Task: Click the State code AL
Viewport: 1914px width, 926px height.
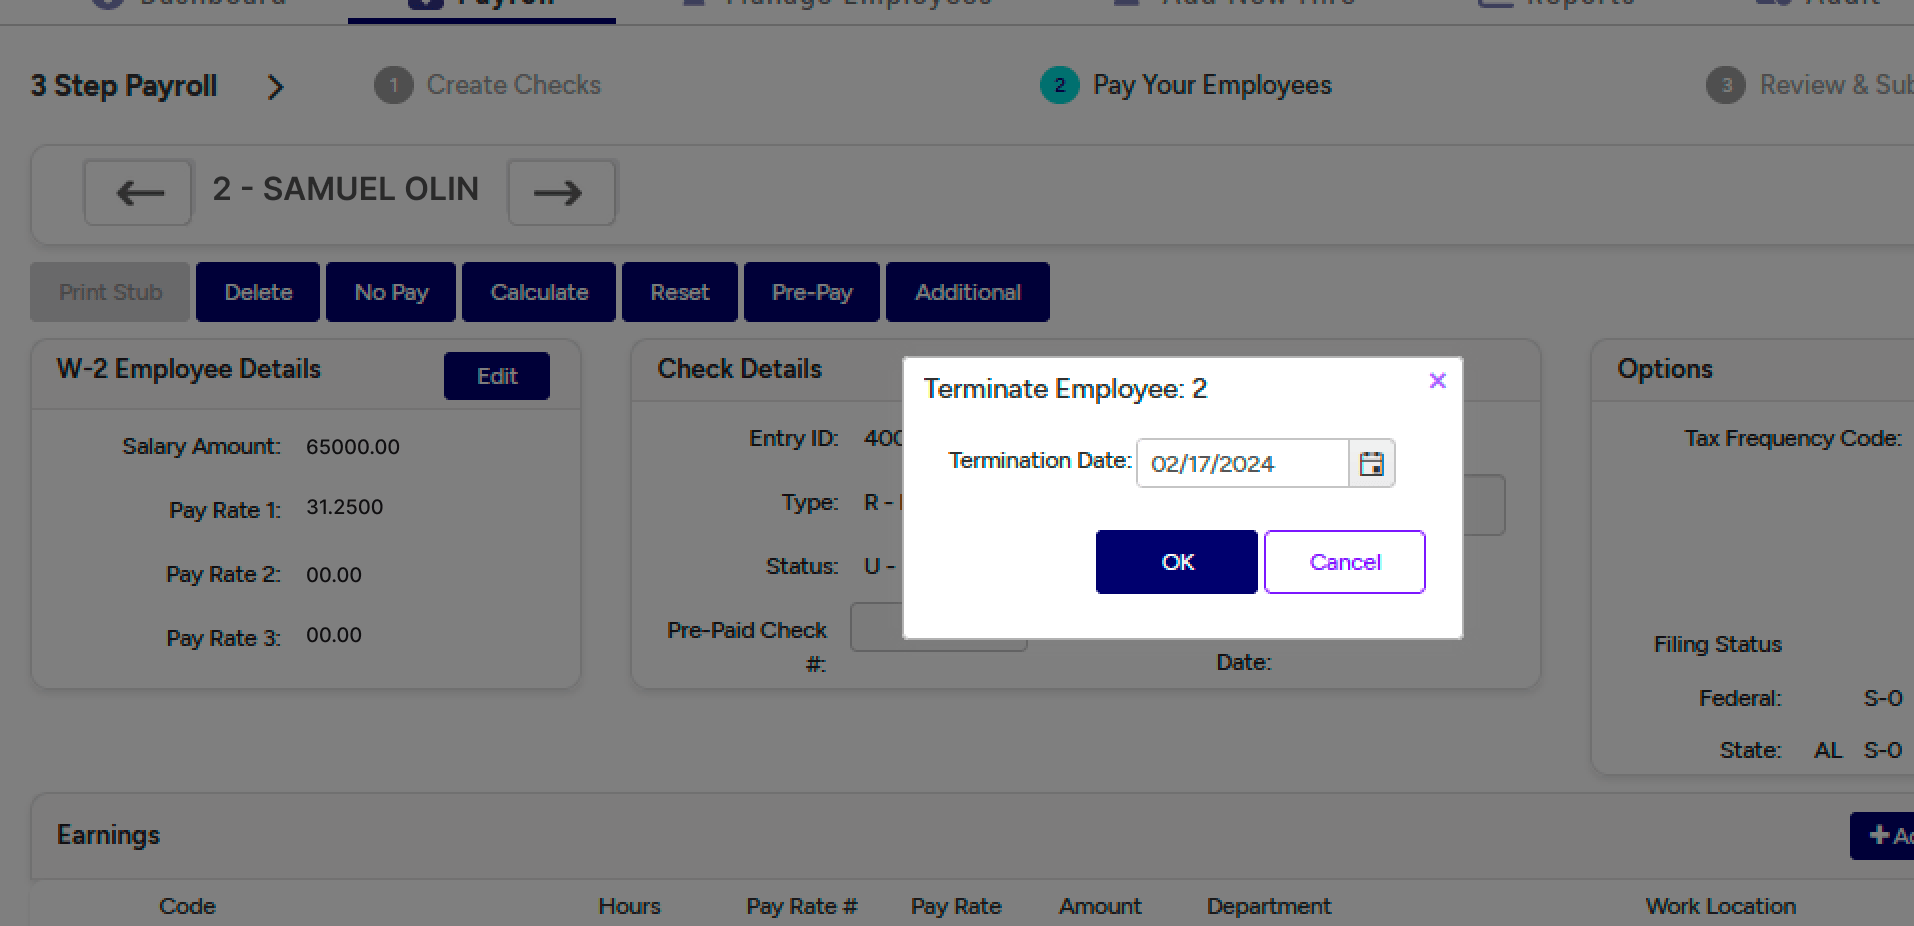Action: pyautogui.click(x=1828, y=750)
